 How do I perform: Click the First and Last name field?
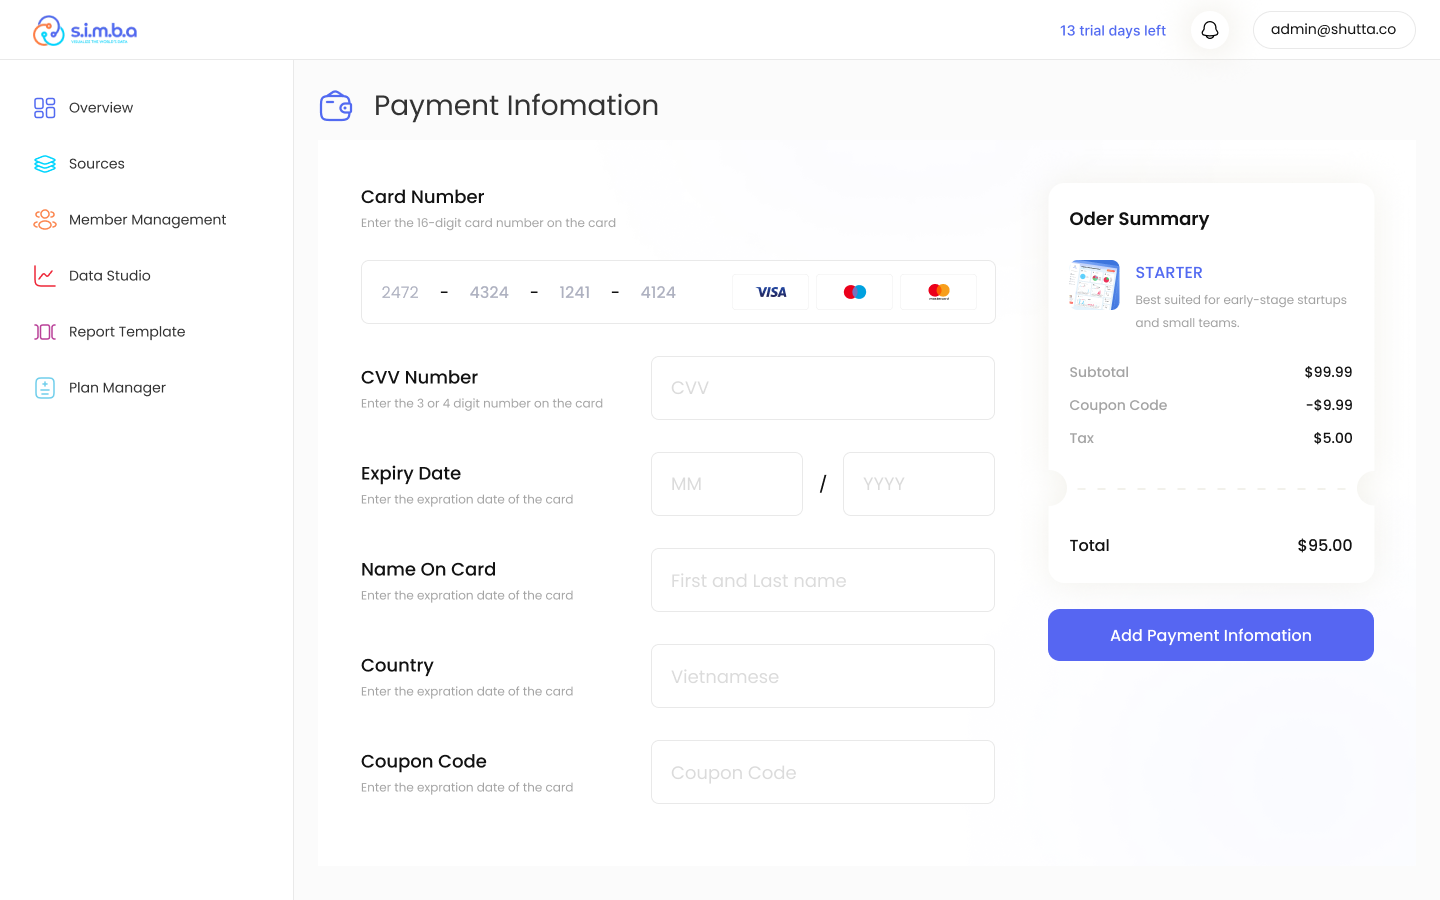pos(823,580)
